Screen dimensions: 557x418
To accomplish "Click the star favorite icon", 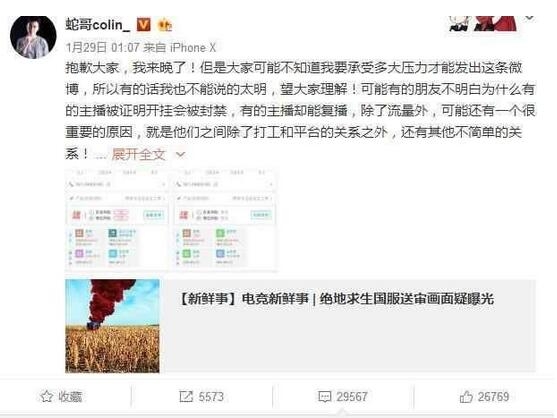I will point(47,396).
